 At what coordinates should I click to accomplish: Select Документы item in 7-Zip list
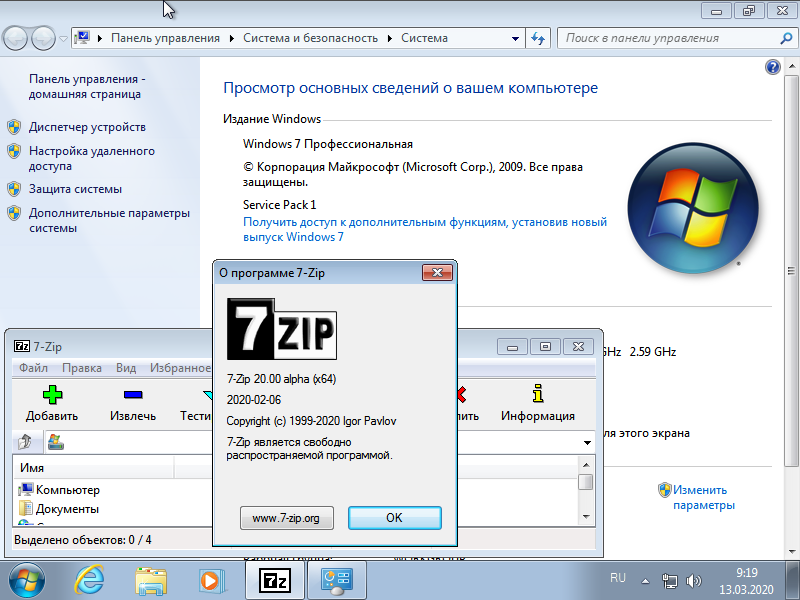click(x=67, y=509)
